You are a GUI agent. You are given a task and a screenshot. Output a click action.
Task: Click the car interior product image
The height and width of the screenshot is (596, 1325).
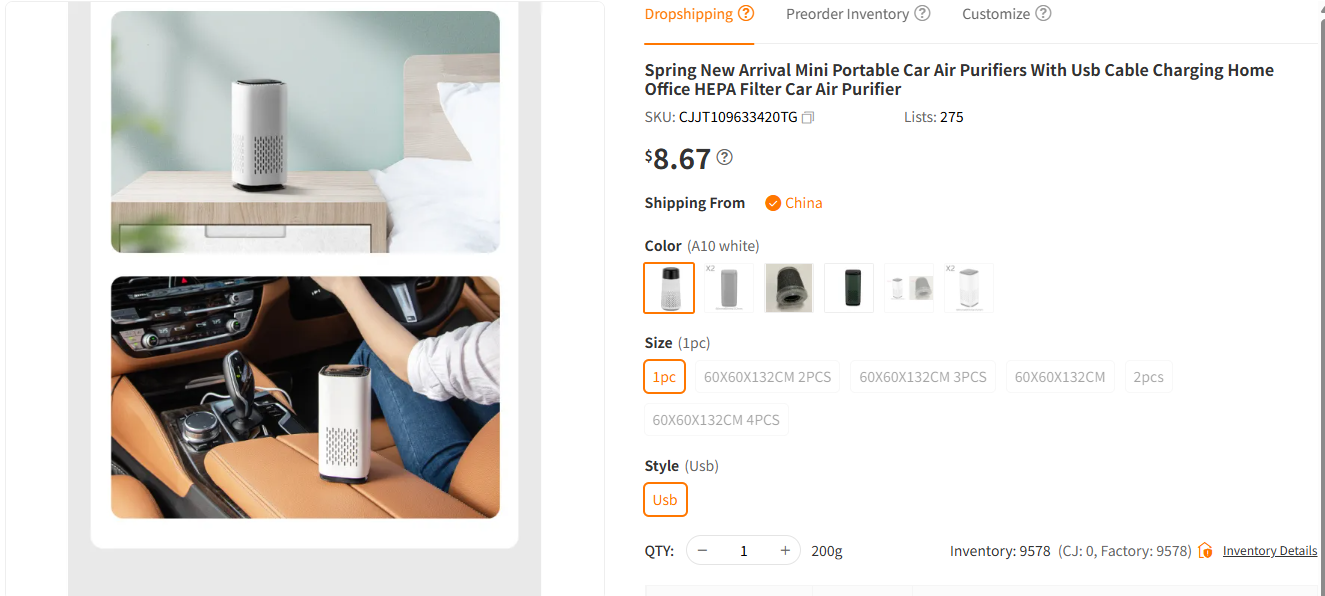point(305,397)
